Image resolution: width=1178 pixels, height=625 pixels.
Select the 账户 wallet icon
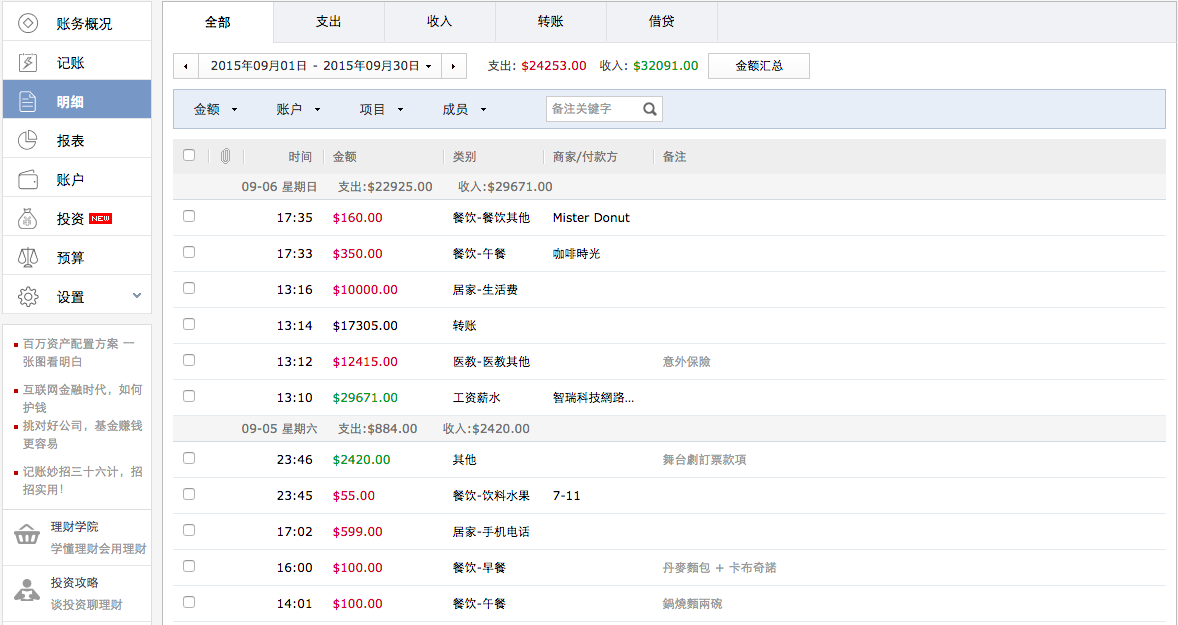click(x=28, y=180)
